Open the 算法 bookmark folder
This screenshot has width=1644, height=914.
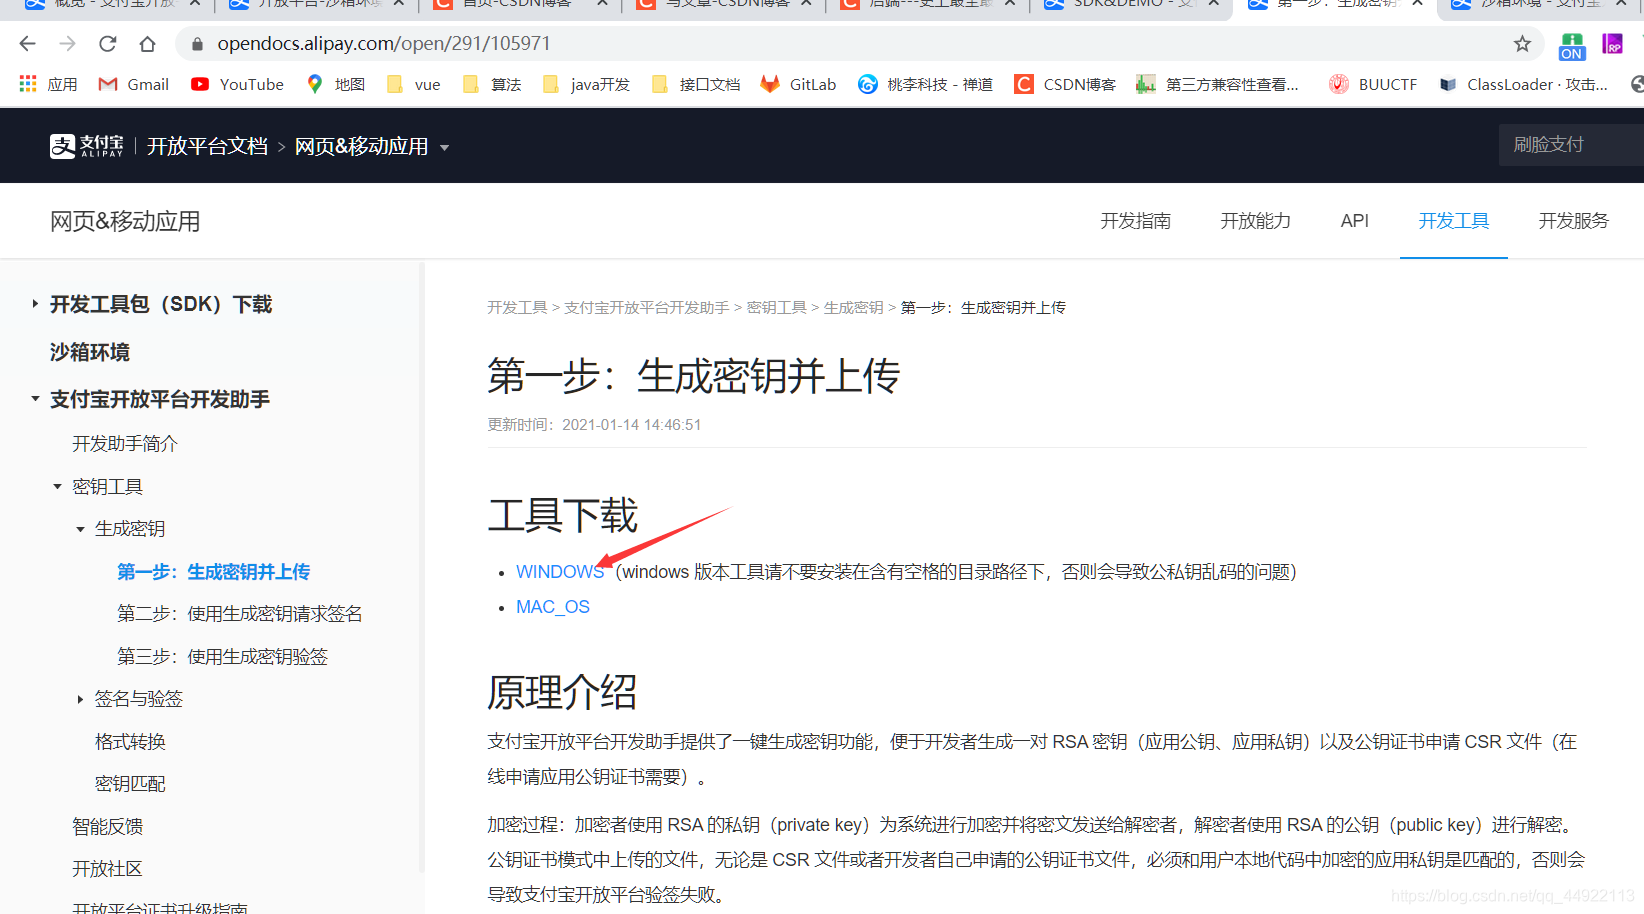coord(492,84)
